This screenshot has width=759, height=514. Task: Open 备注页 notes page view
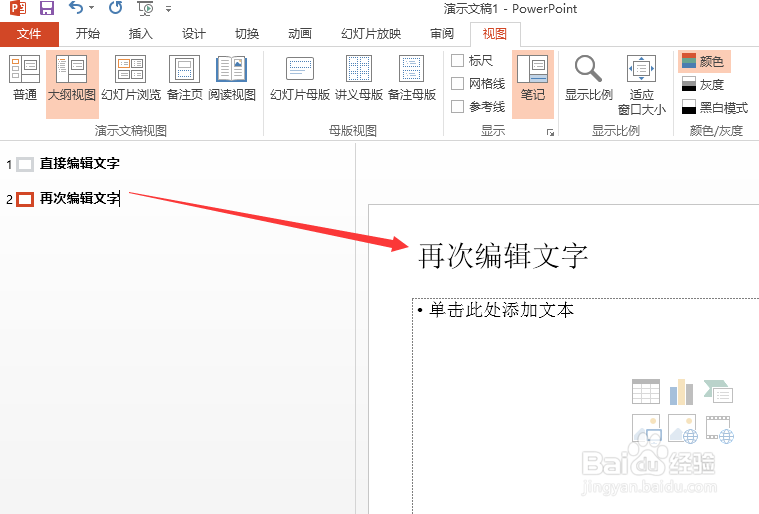coord(184,78)
